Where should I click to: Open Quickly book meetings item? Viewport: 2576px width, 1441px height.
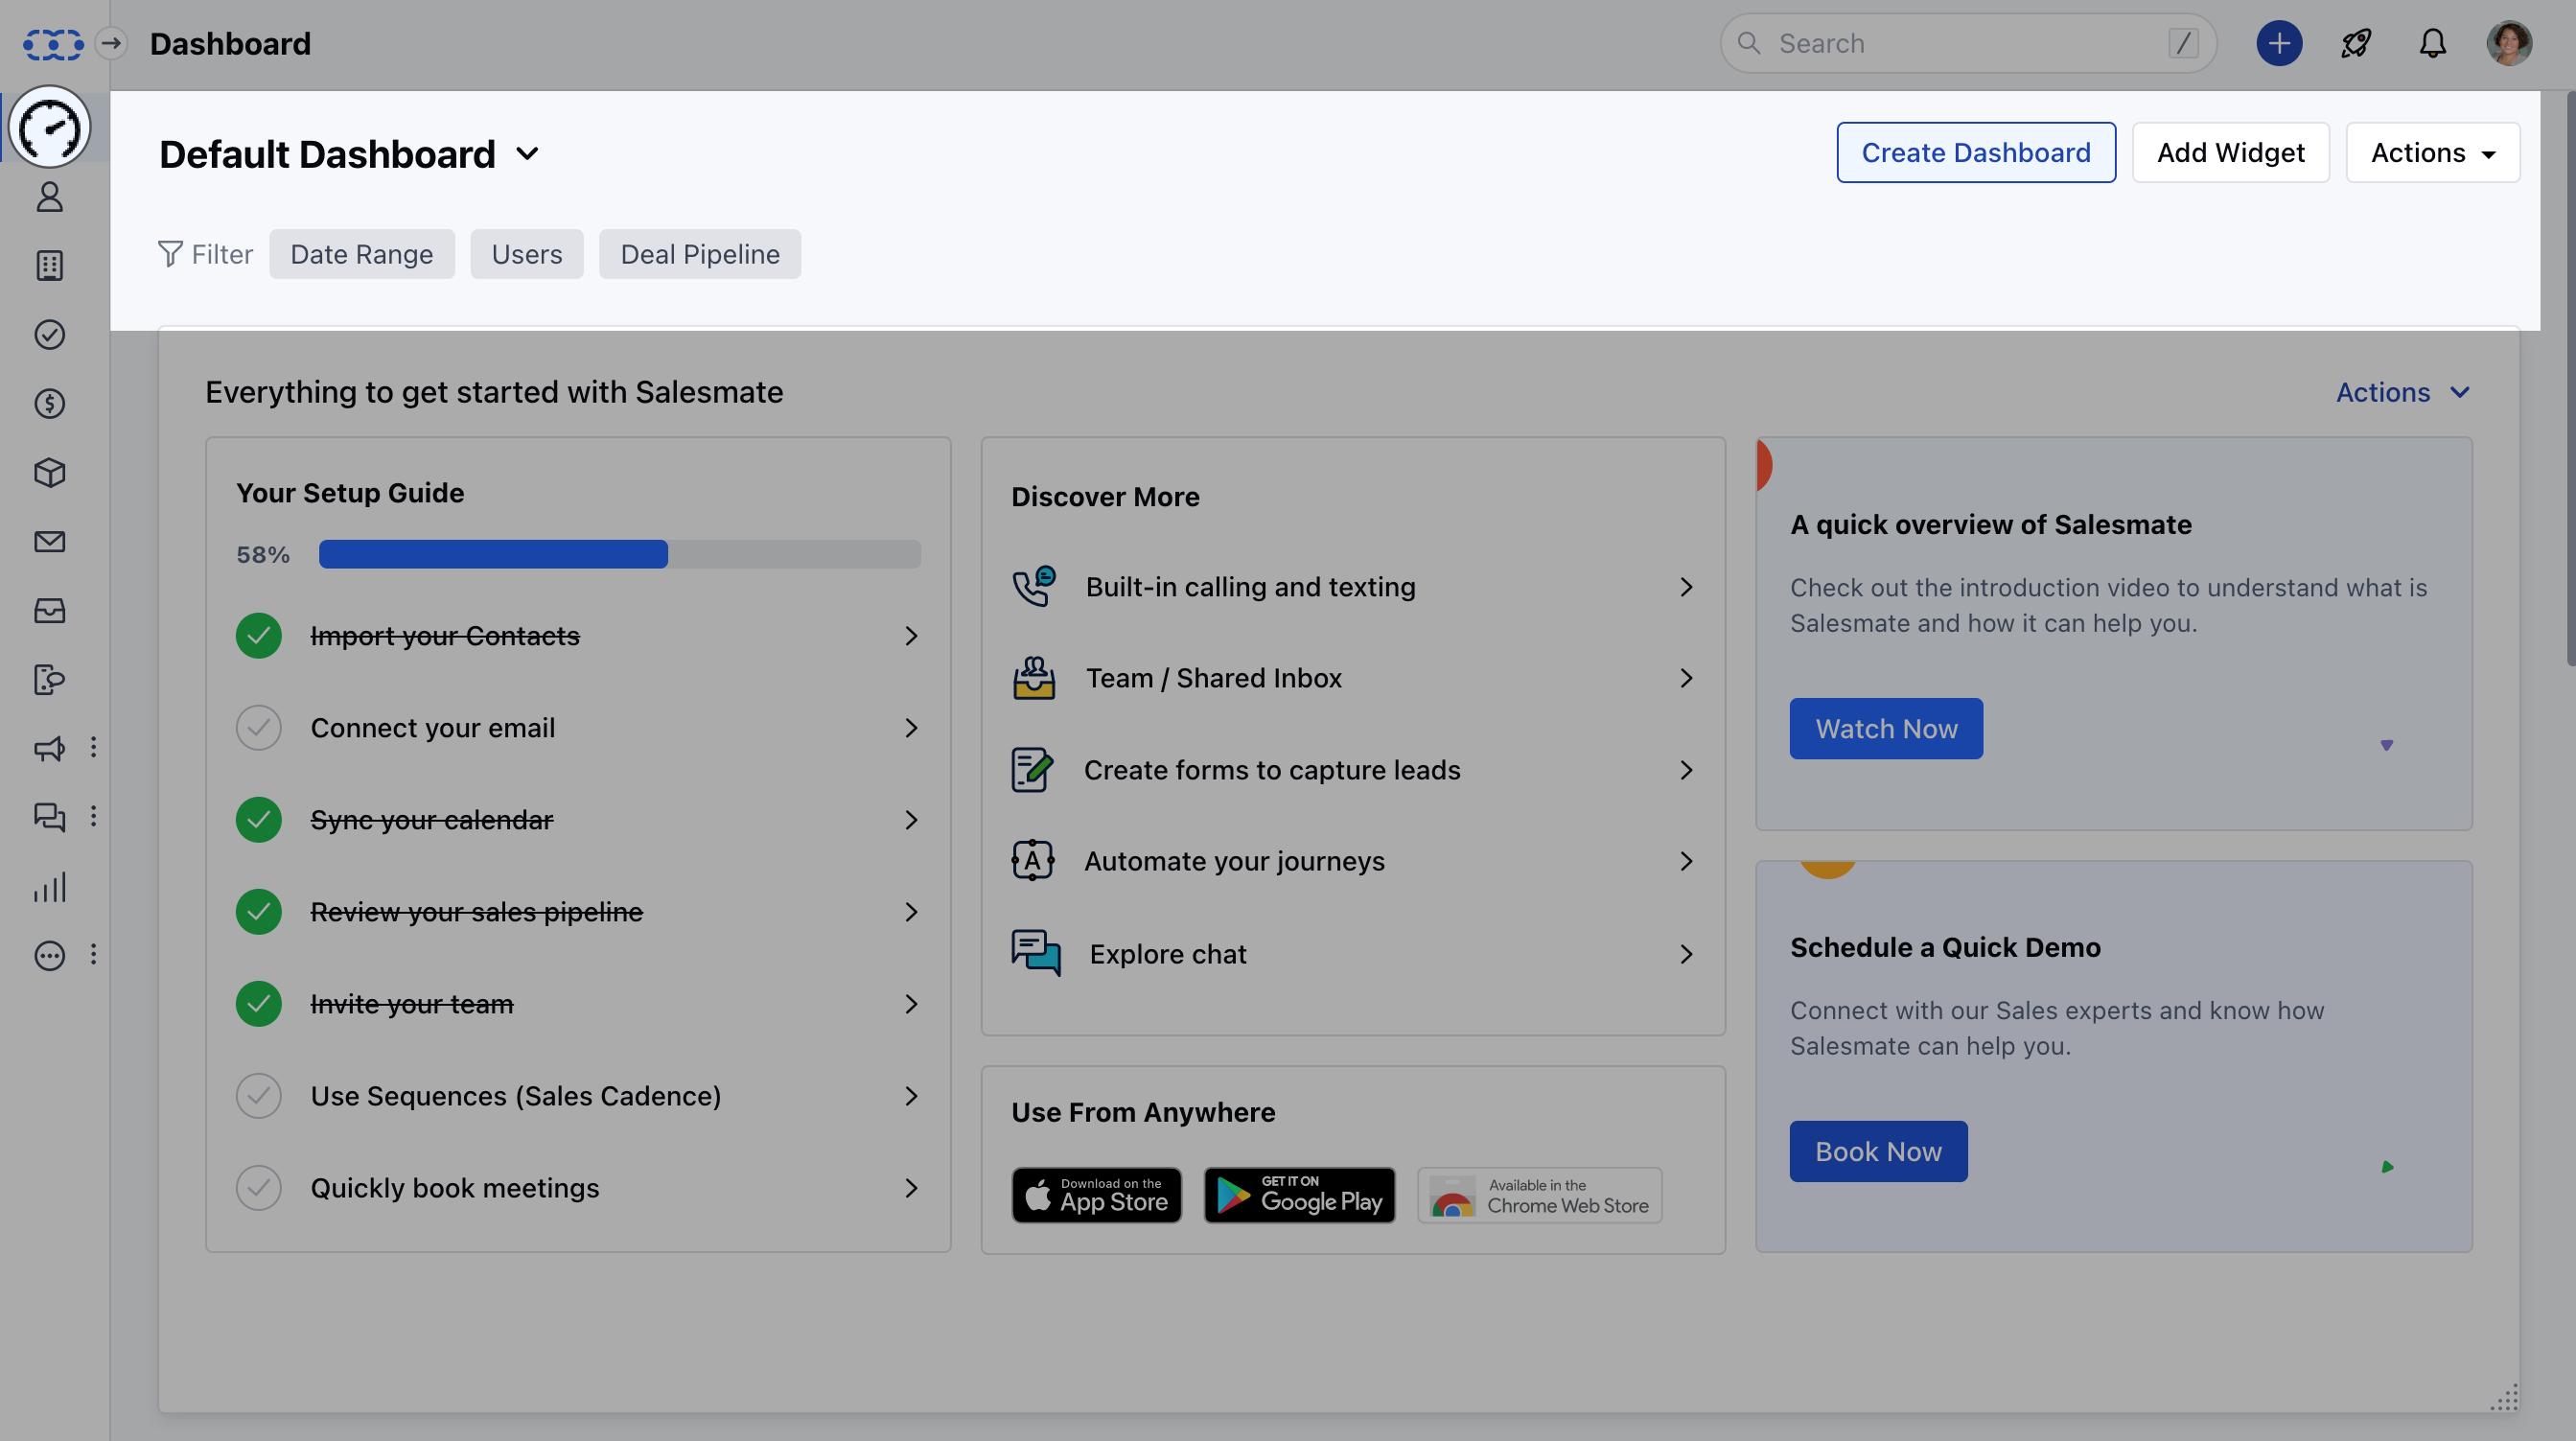click(x=578, y=1188)
